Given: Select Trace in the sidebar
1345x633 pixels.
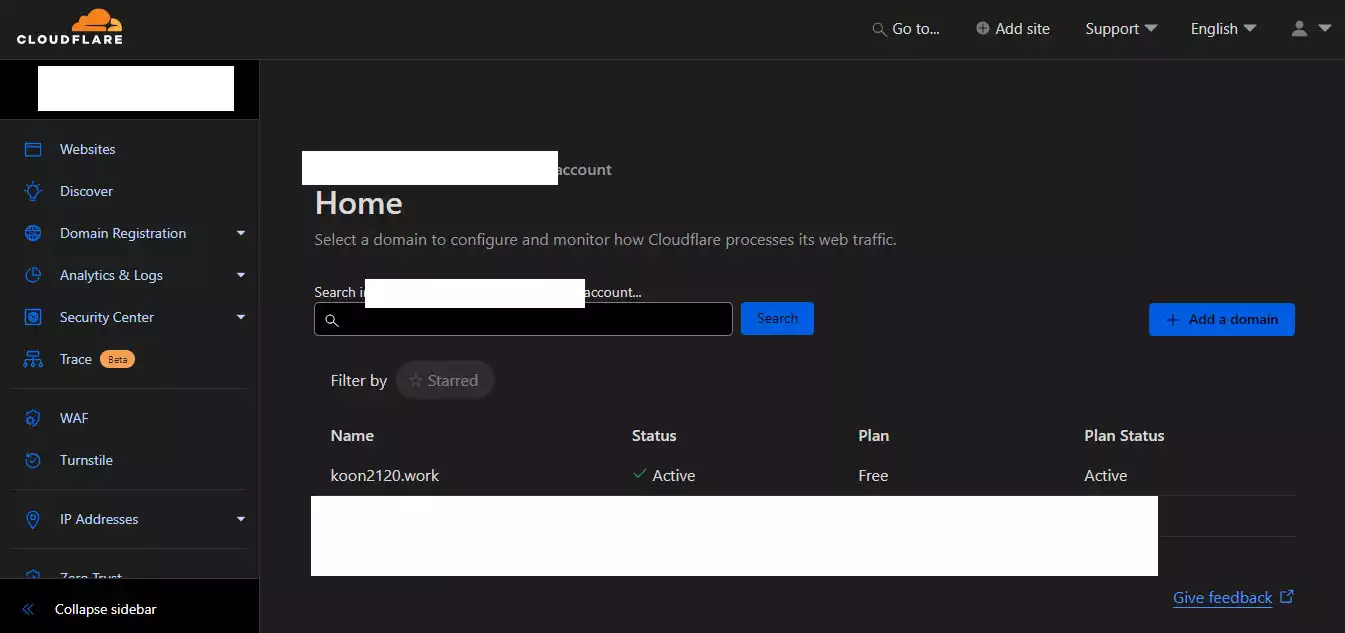Looking at the screenshot, I should 76,359.
